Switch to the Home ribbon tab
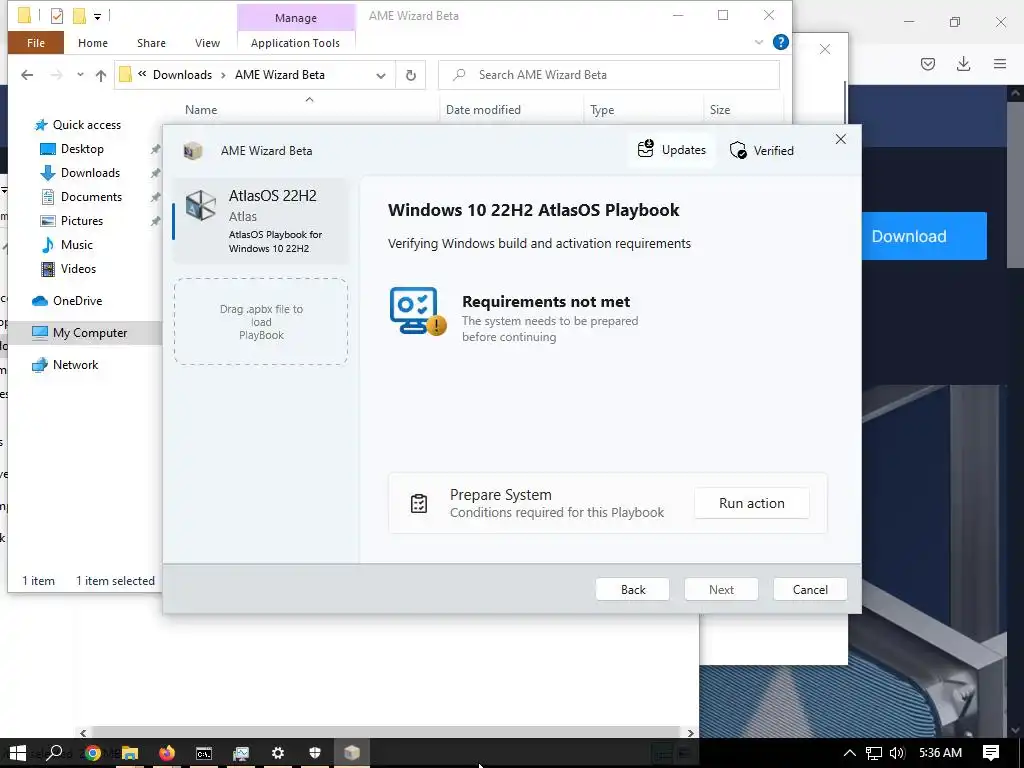Image resolution: width=1024 pixels, height=768 pixels. point(93,43)
